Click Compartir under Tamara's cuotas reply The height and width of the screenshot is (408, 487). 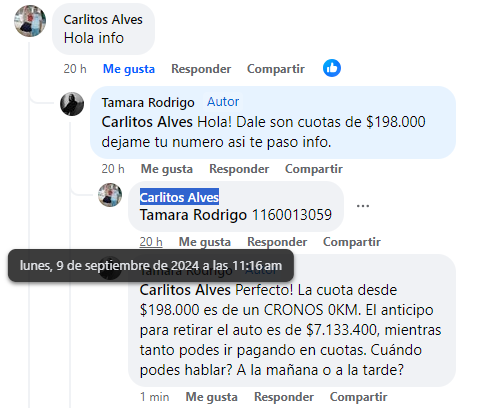tap(314, 169)
